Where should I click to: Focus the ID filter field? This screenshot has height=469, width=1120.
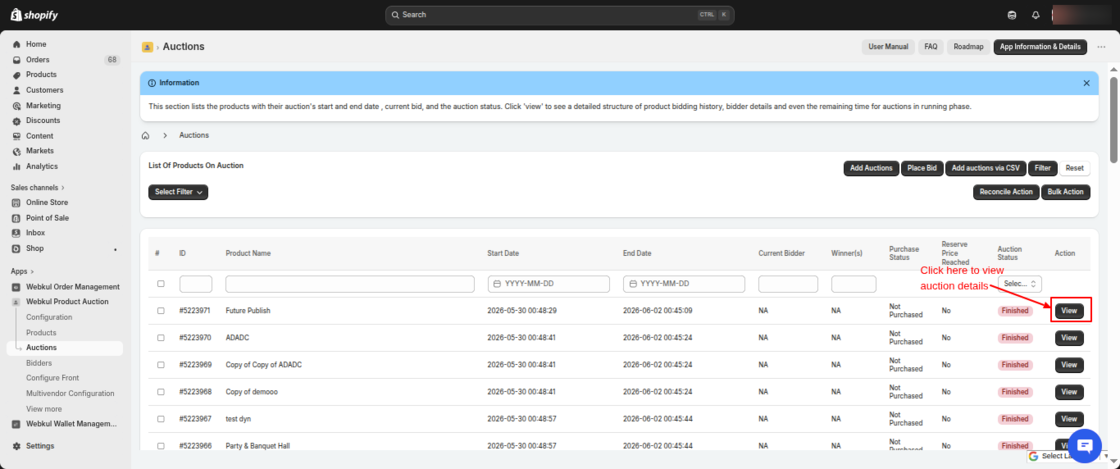(196, 284)
